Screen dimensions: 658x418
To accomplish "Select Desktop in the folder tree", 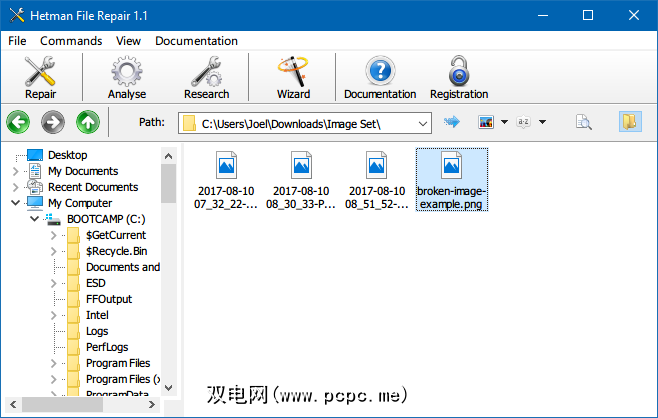I will 68,155.
